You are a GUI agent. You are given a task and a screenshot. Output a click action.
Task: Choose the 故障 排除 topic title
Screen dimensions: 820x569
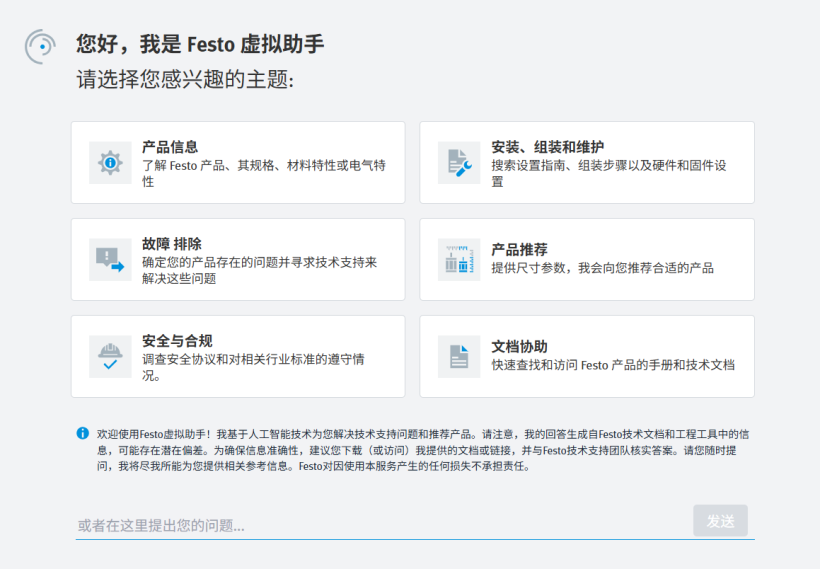click(x=172, y=244)
